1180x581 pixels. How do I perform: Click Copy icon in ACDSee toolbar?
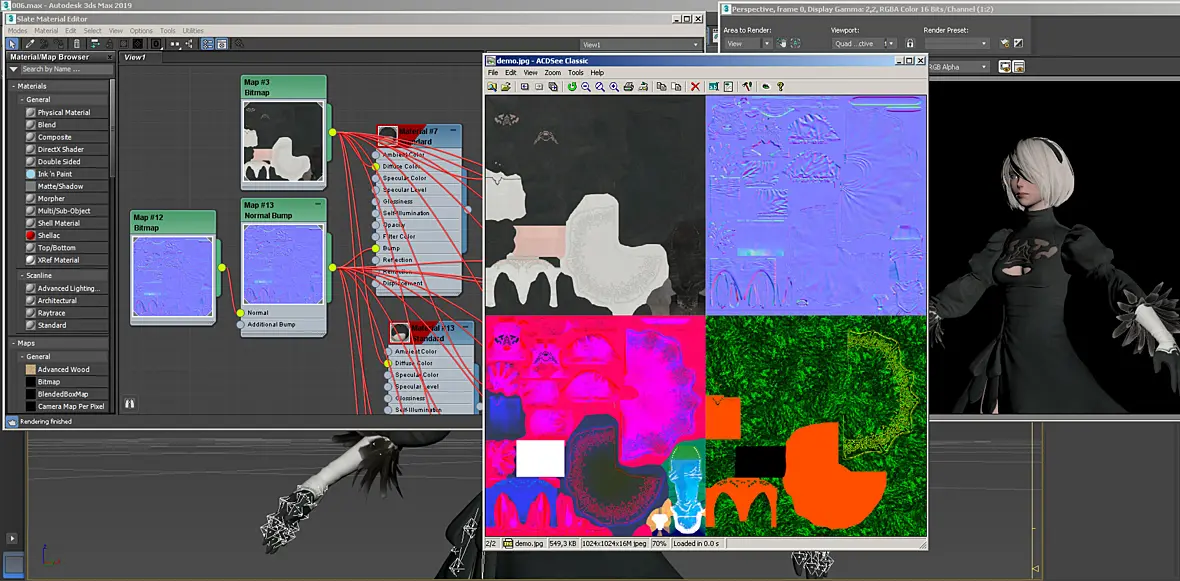pyautogui.click(x=661, y=87)
